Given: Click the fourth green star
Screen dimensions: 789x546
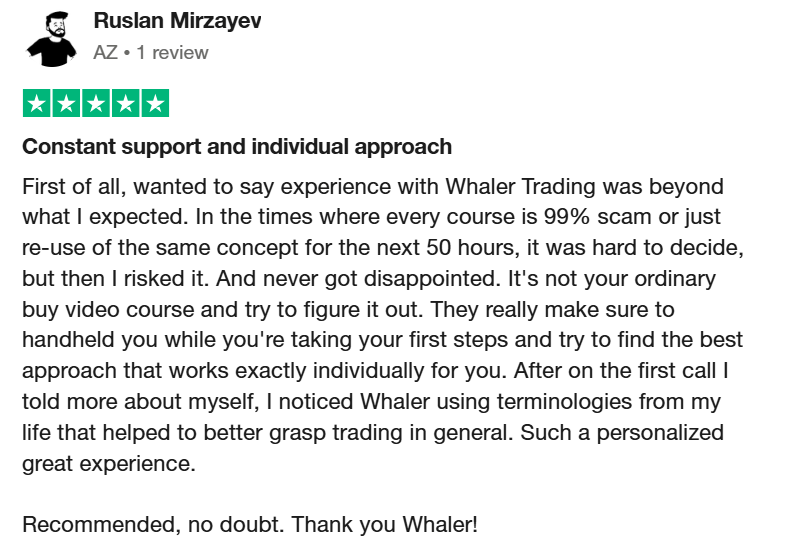Looking at the screenshot, I should pyautogui.click(x=125, y=103).
